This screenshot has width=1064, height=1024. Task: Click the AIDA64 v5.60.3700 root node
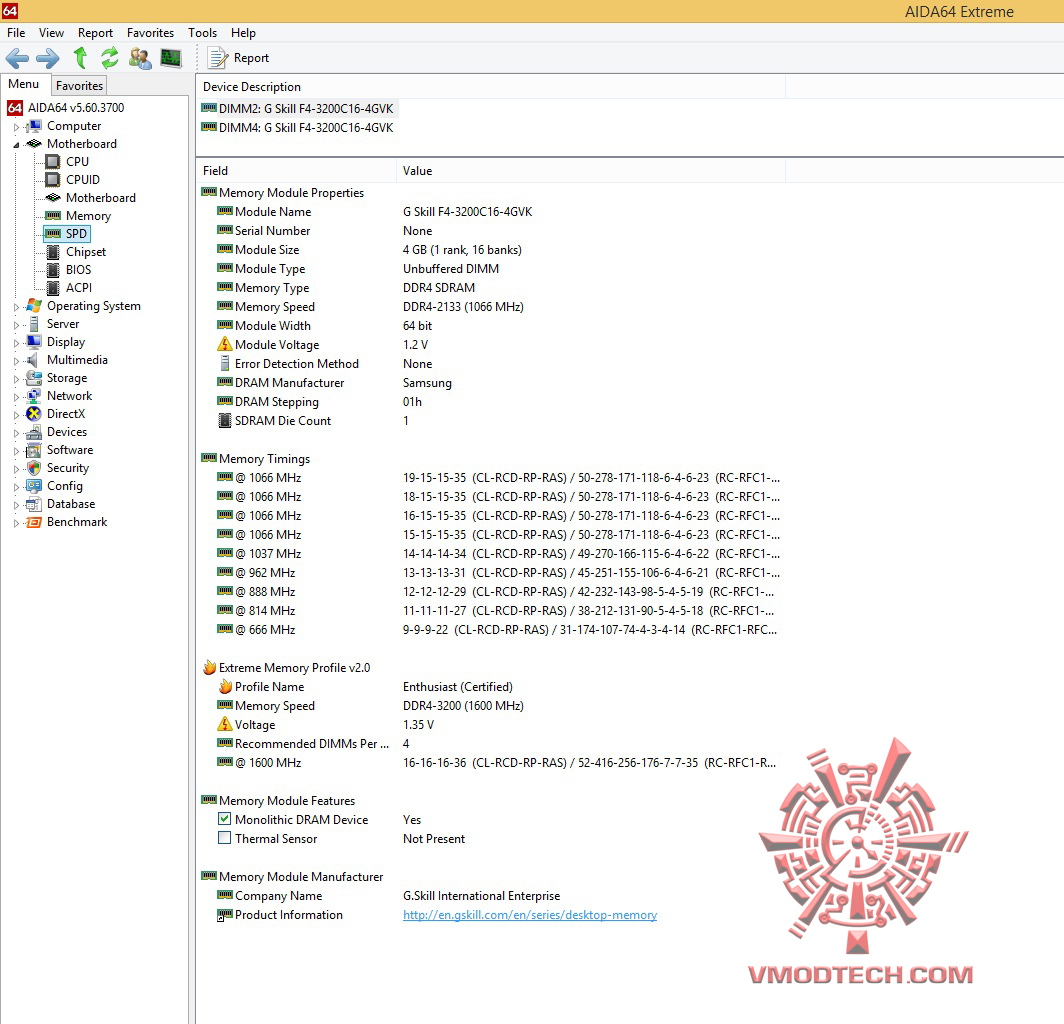coord(66,107)
